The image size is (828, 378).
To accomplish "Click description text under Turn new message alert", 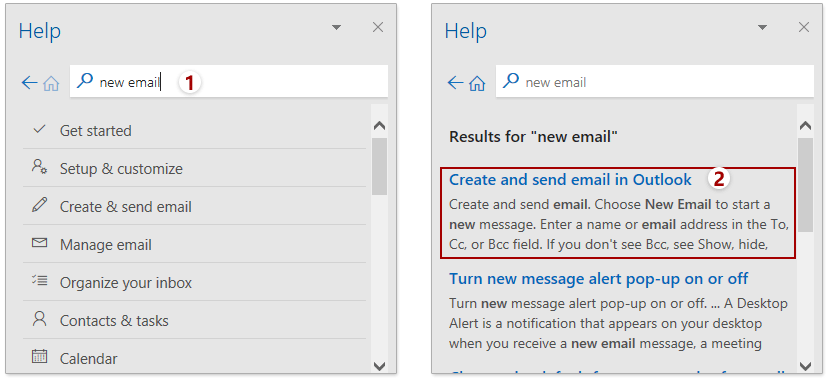I will point(619,324).
